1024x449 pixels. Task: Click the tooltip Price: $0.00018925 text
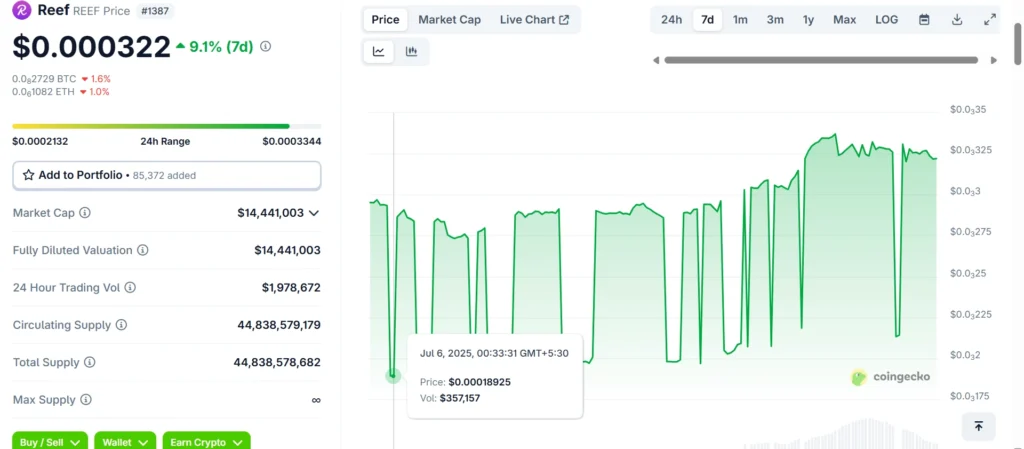[466, 382]
